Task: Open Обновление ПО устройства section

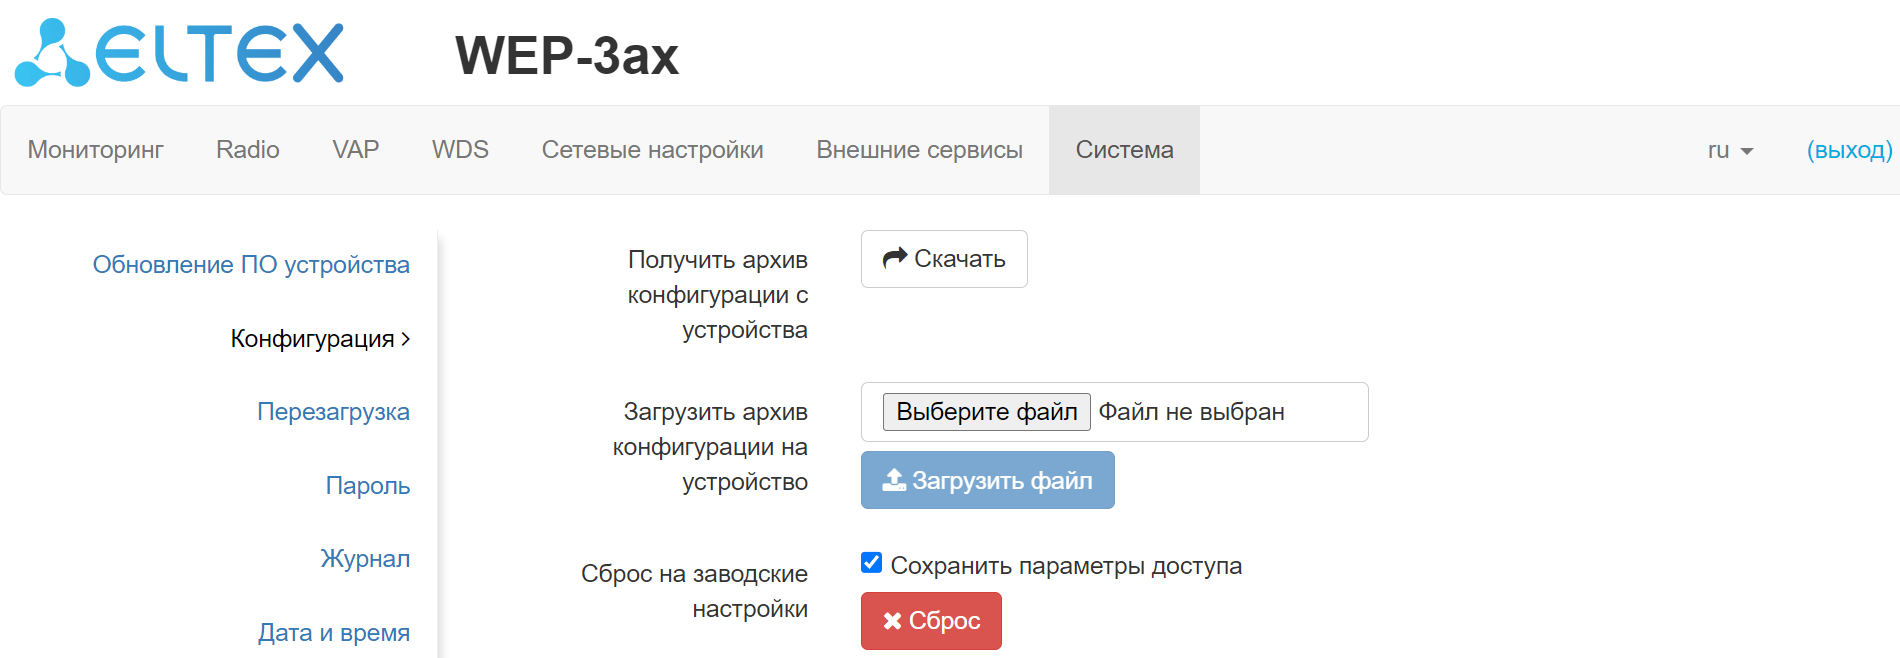Action: click(x=251, y=265)
